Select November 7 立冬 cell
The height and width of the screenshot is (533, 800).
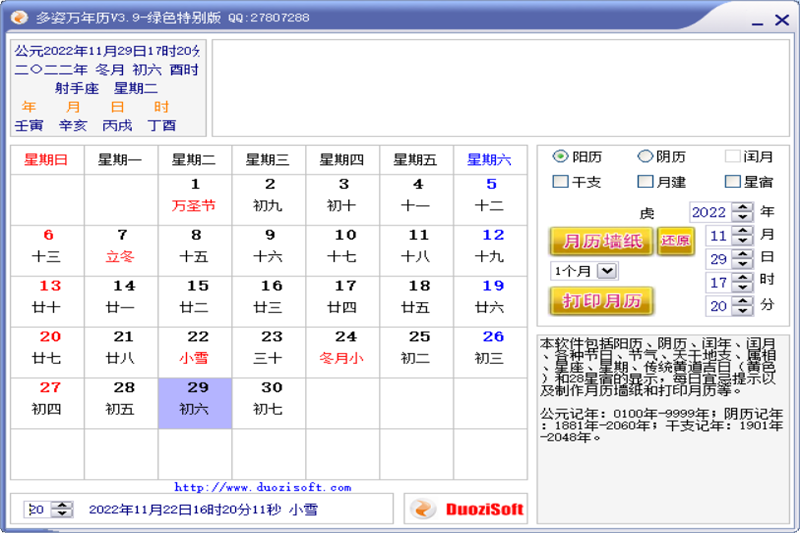coord(121,250)
